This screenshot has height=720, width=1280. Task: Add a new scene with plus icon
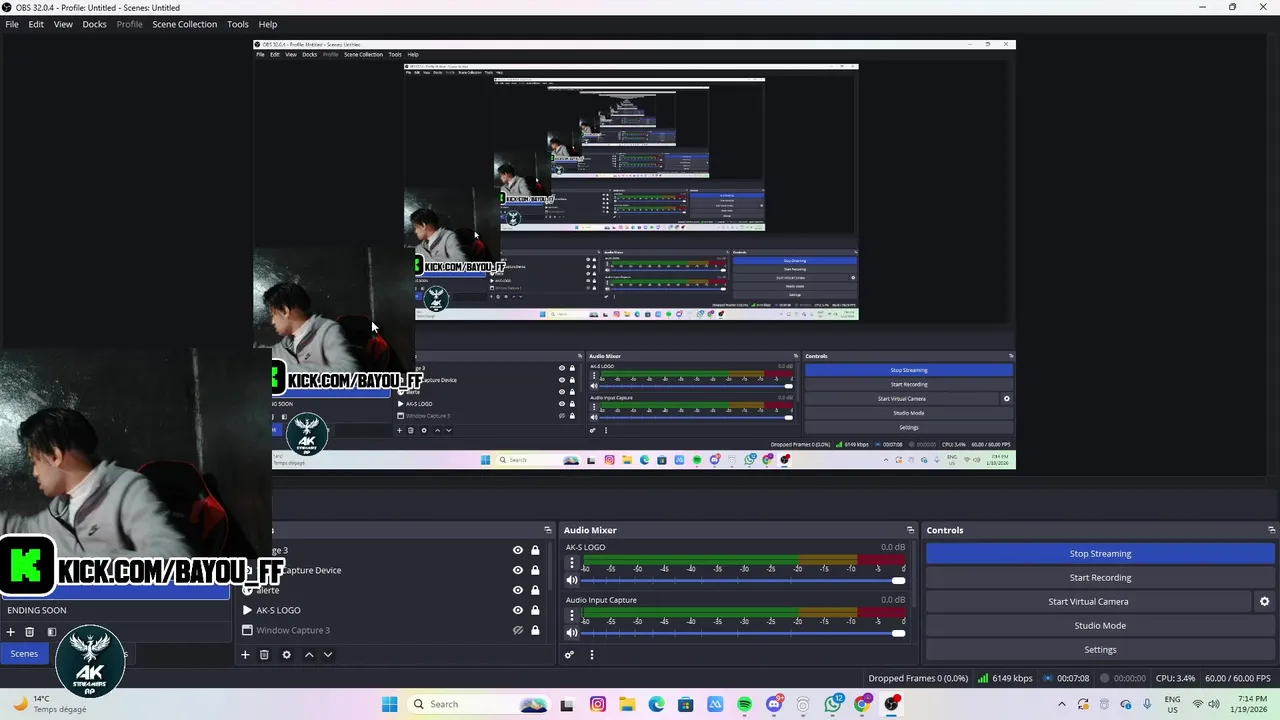pos(10,632)
